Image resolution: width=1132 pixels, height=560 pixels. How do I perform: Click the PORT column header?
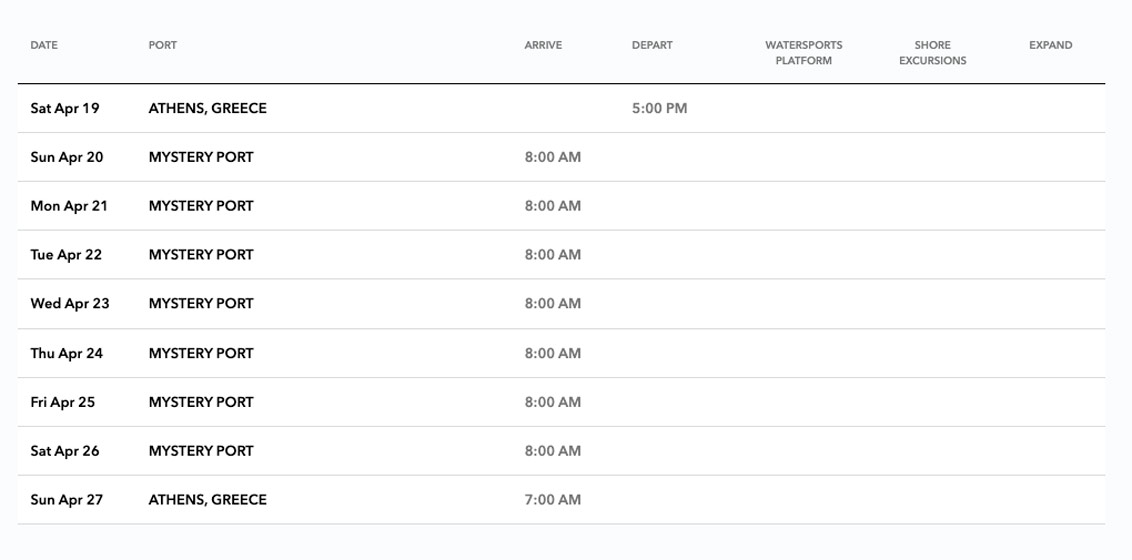pos(162,45)
